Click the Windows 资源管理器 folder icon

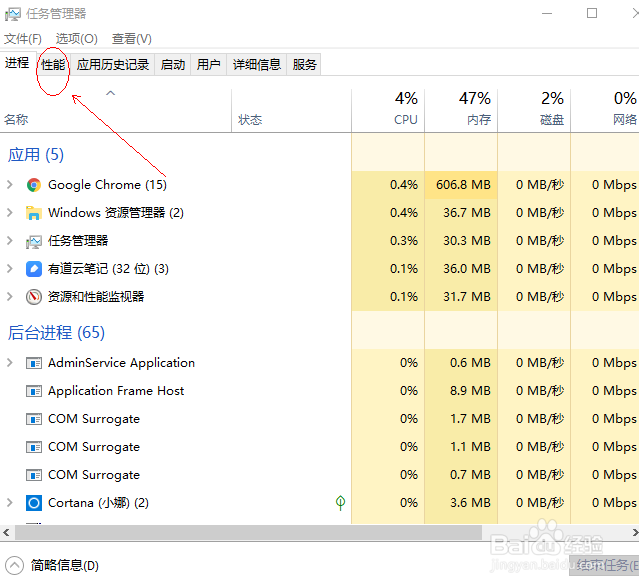tap(34, 213)
